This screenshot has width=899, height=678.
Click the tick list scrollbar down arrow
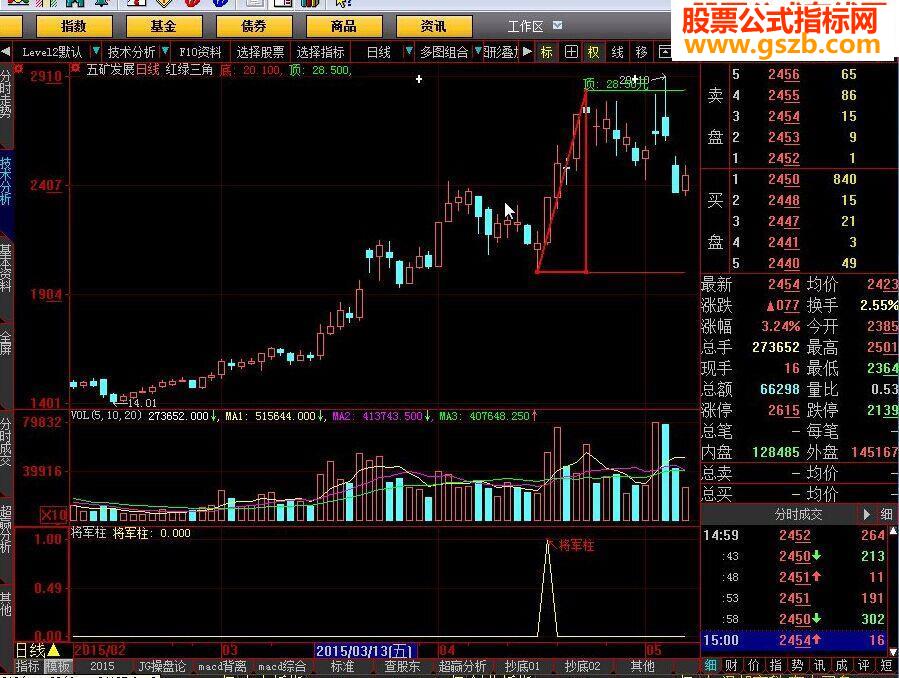click(x=893, y=652)
